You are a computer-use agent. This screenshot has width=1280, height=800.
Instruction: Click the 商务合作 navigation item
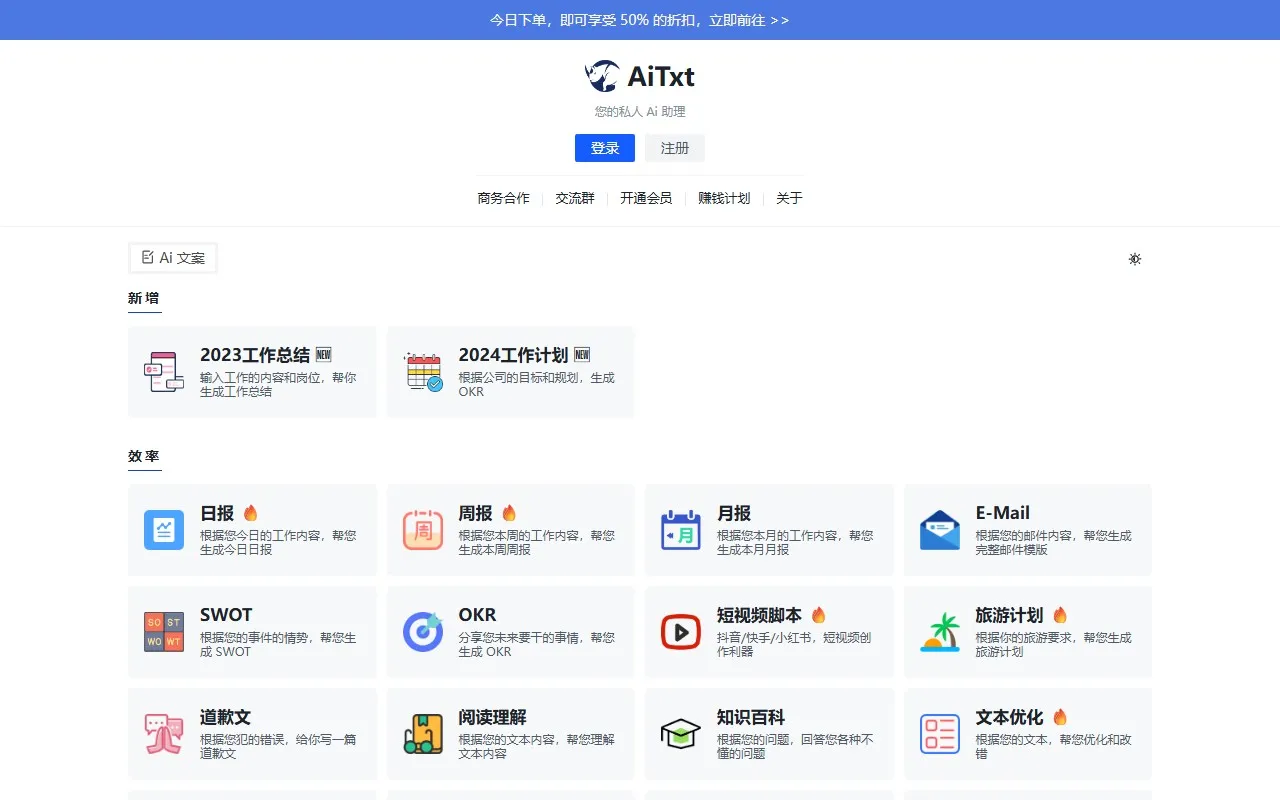[x=503, y=198]
